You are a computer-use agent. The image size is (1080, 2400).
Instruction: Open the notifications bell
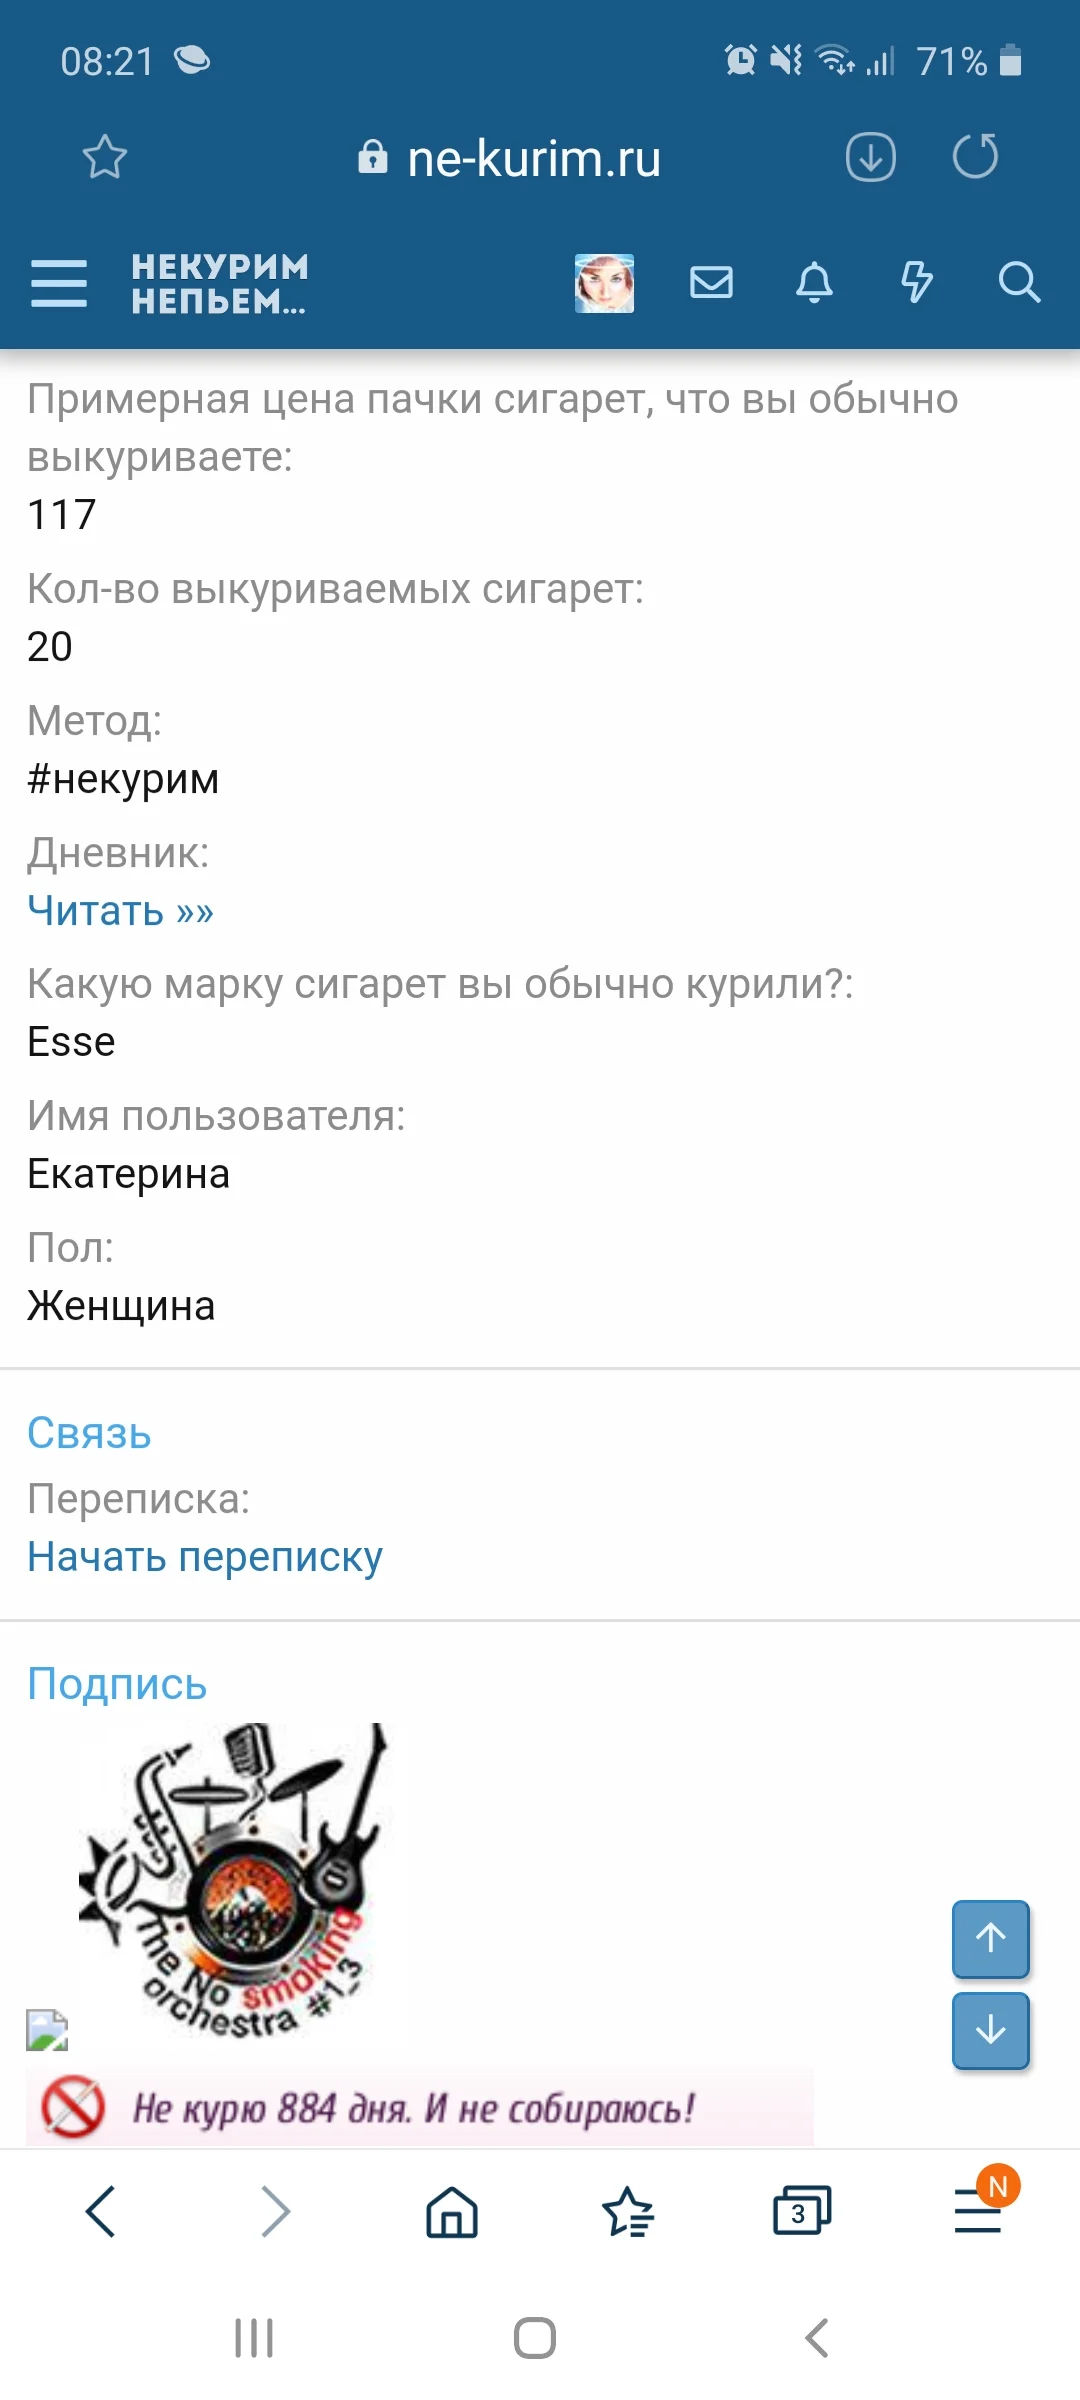click(x=813, y=283)
